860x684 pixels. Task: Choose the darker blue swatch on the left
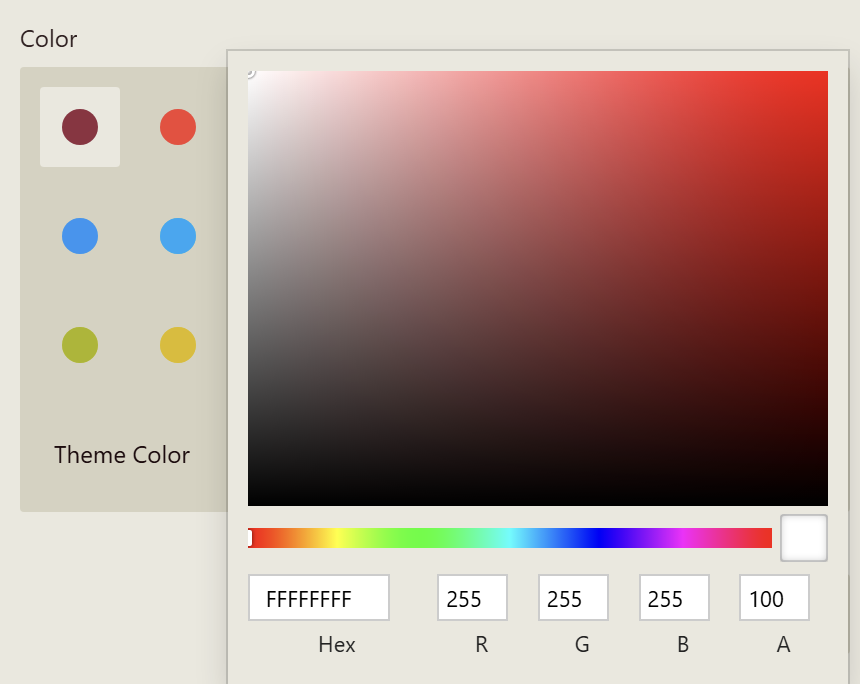click(80, 236)
